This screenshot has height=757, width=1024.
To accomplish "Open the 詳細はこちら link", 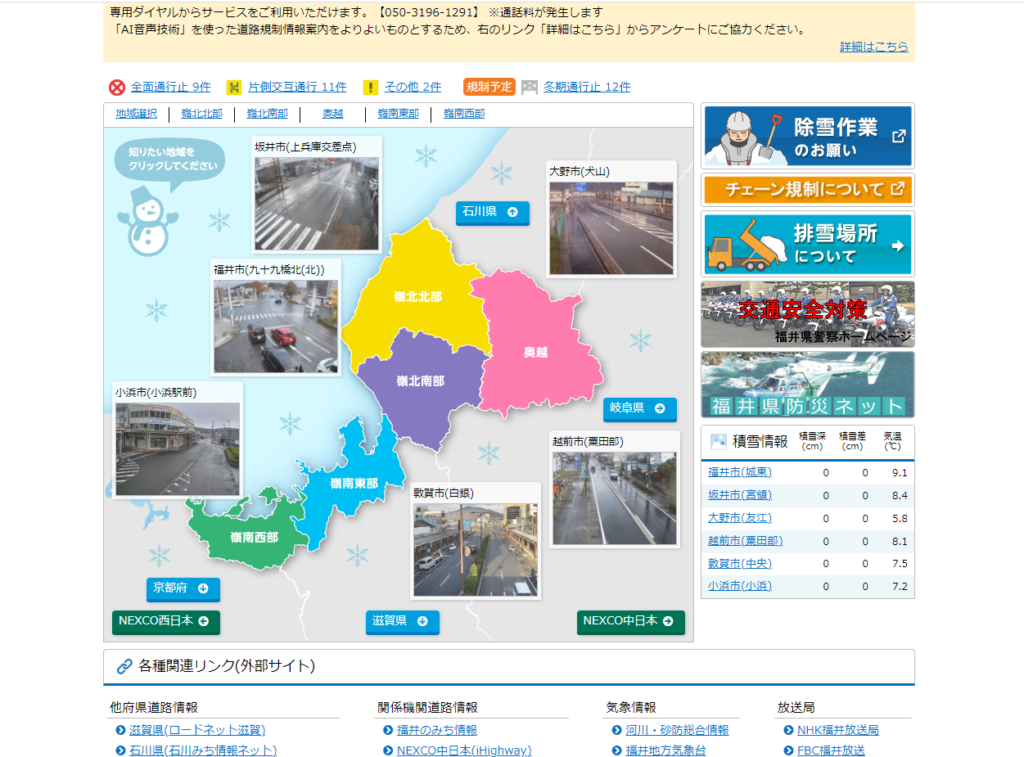I will tap(874, 47).
